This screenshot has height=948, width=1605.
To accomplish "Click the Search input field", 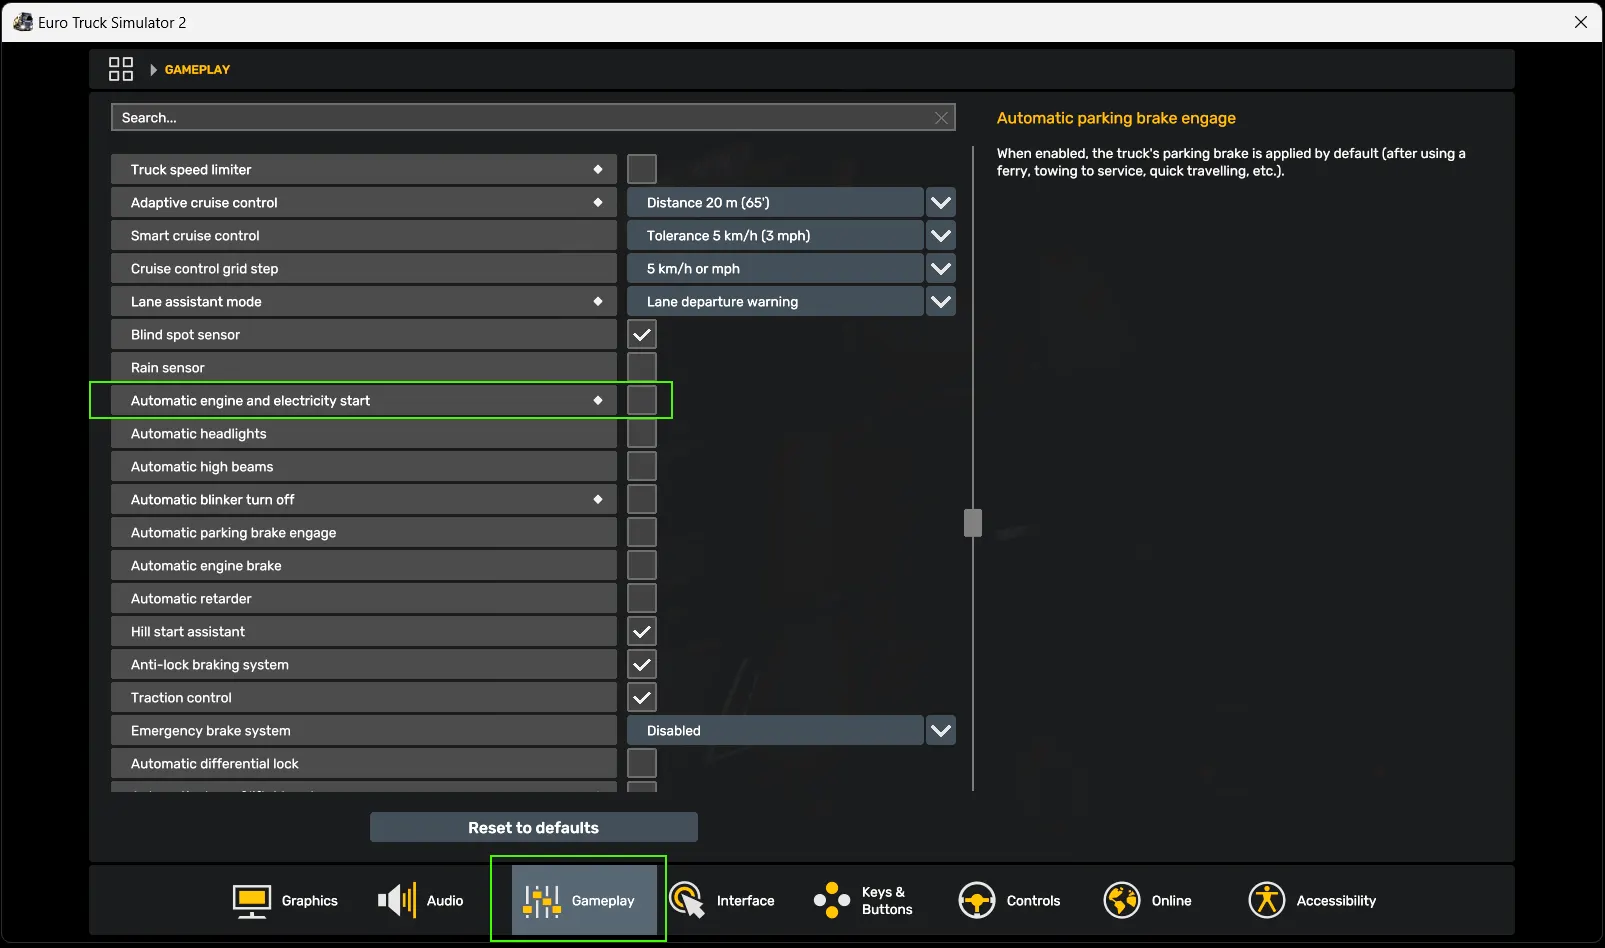I will tap(533, 118).
